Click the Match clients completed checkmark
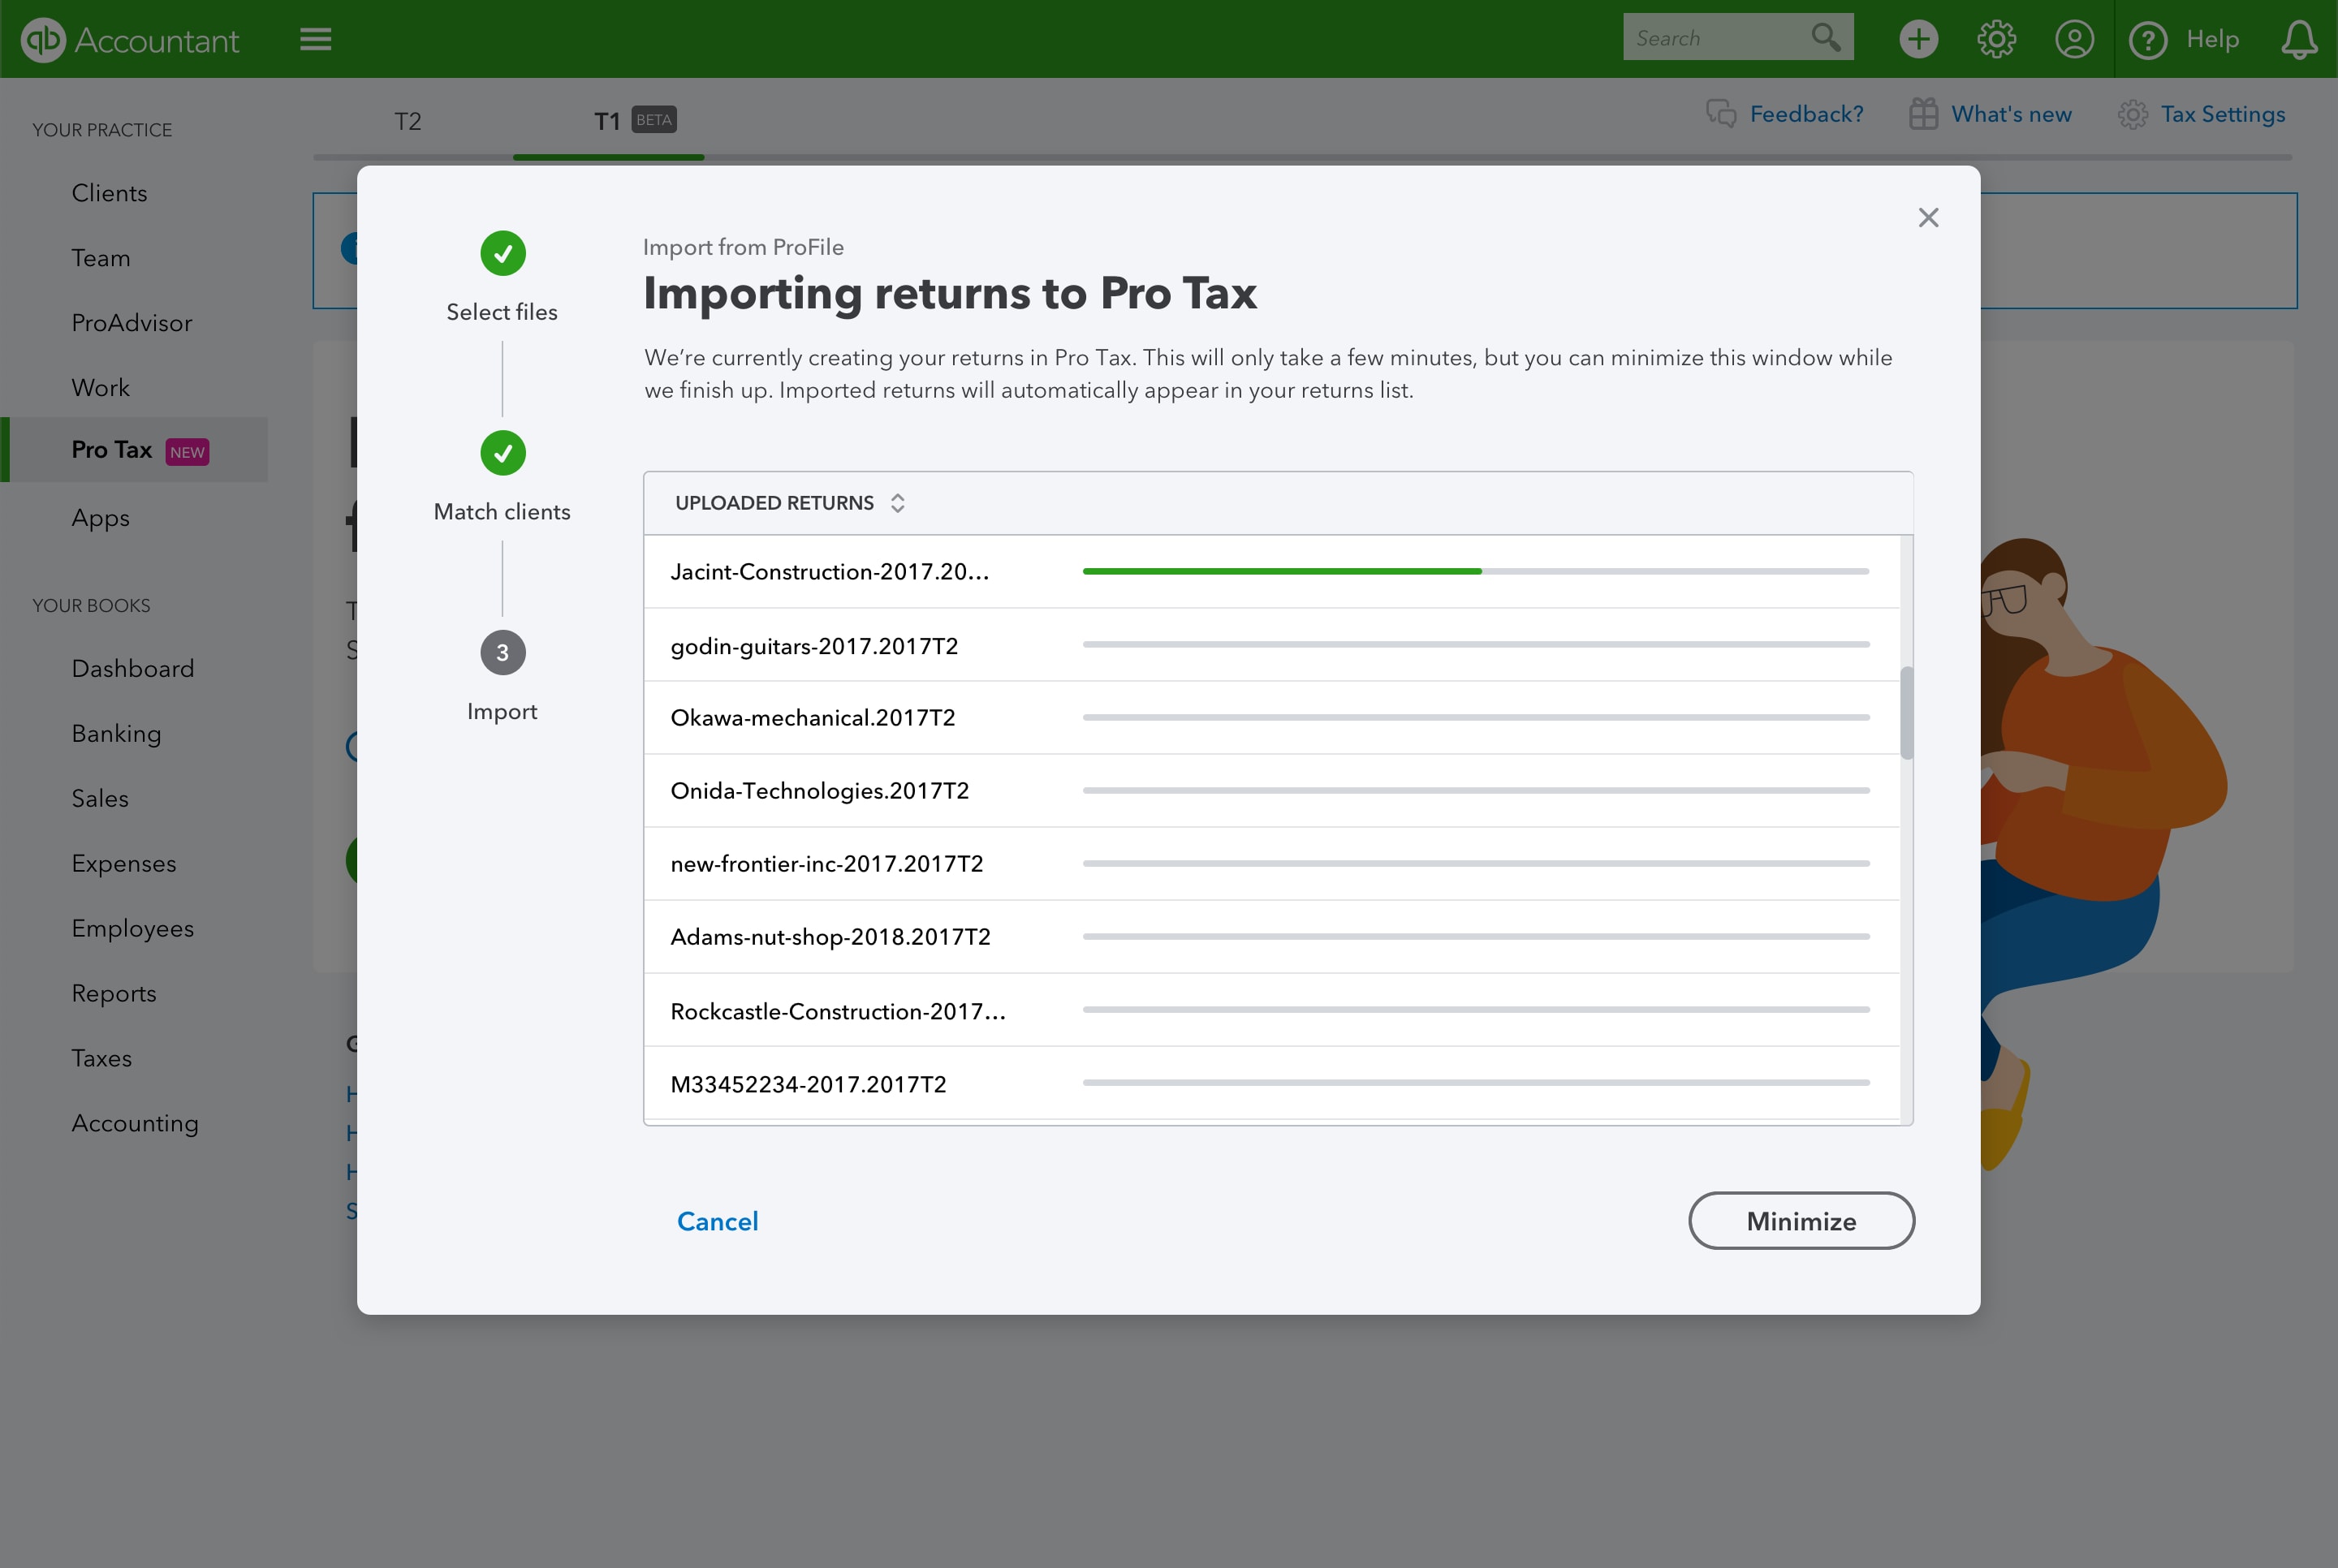Viewport: 2338px width, 1568px height. [502, 453]
